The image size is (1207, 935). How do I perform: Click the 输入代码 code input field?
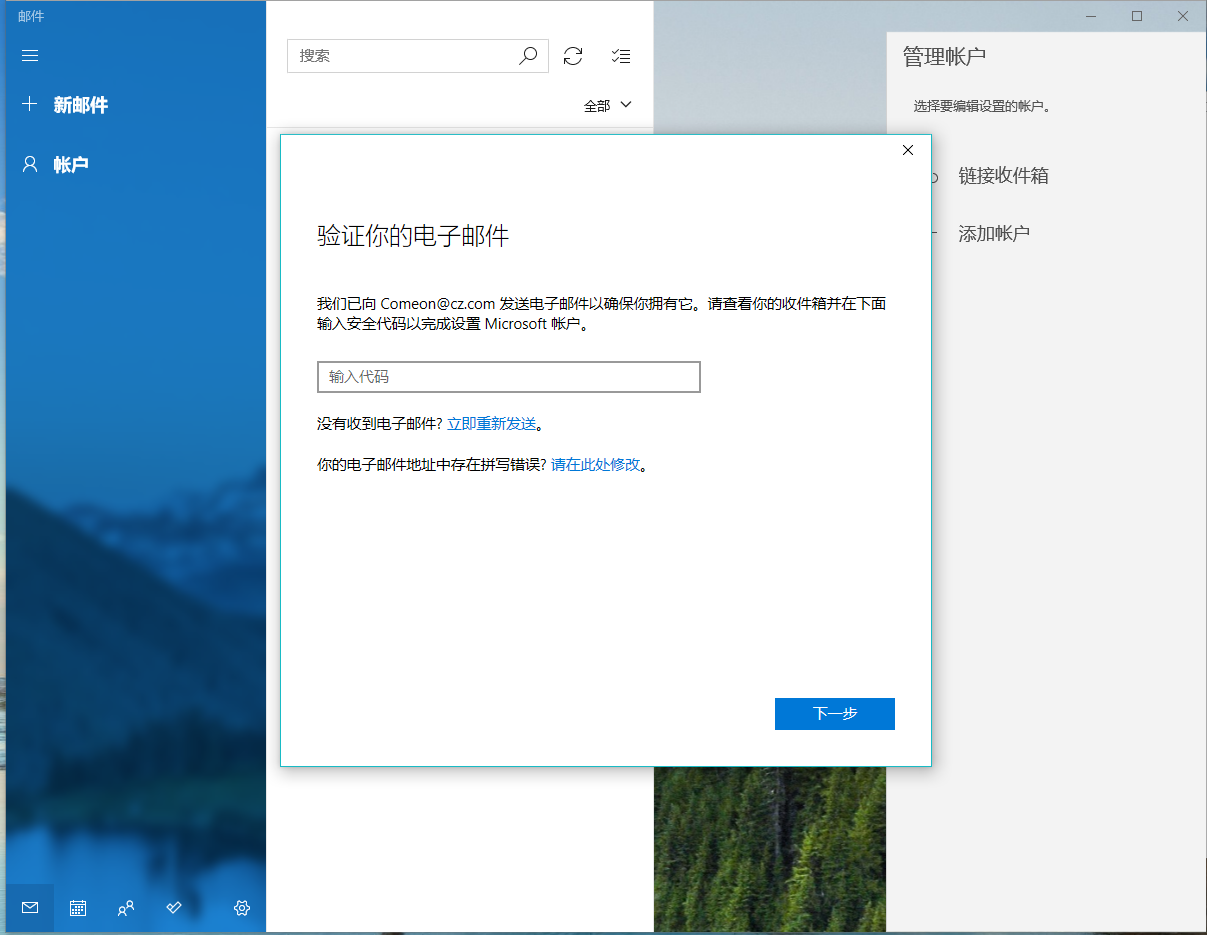[508, 377]
